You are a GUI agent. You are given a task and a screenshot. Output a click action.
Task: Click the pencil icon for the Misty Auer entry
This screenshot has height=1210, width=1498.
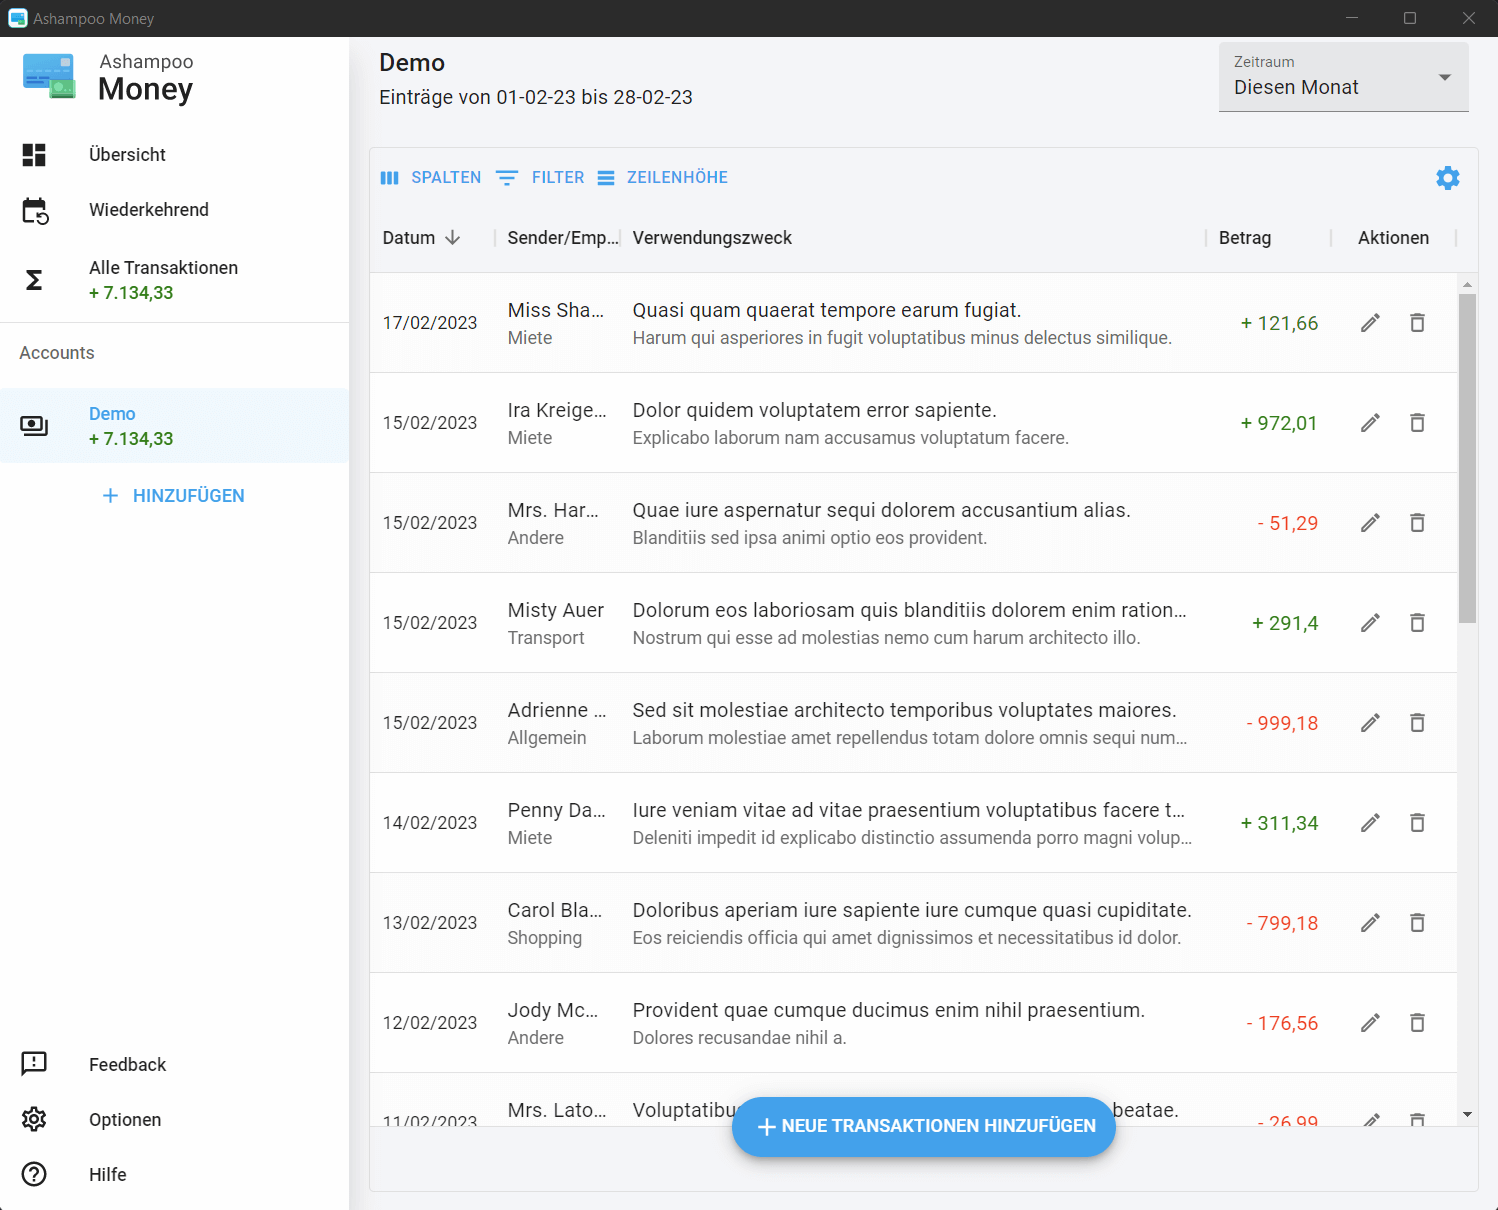coord(1370,623)
